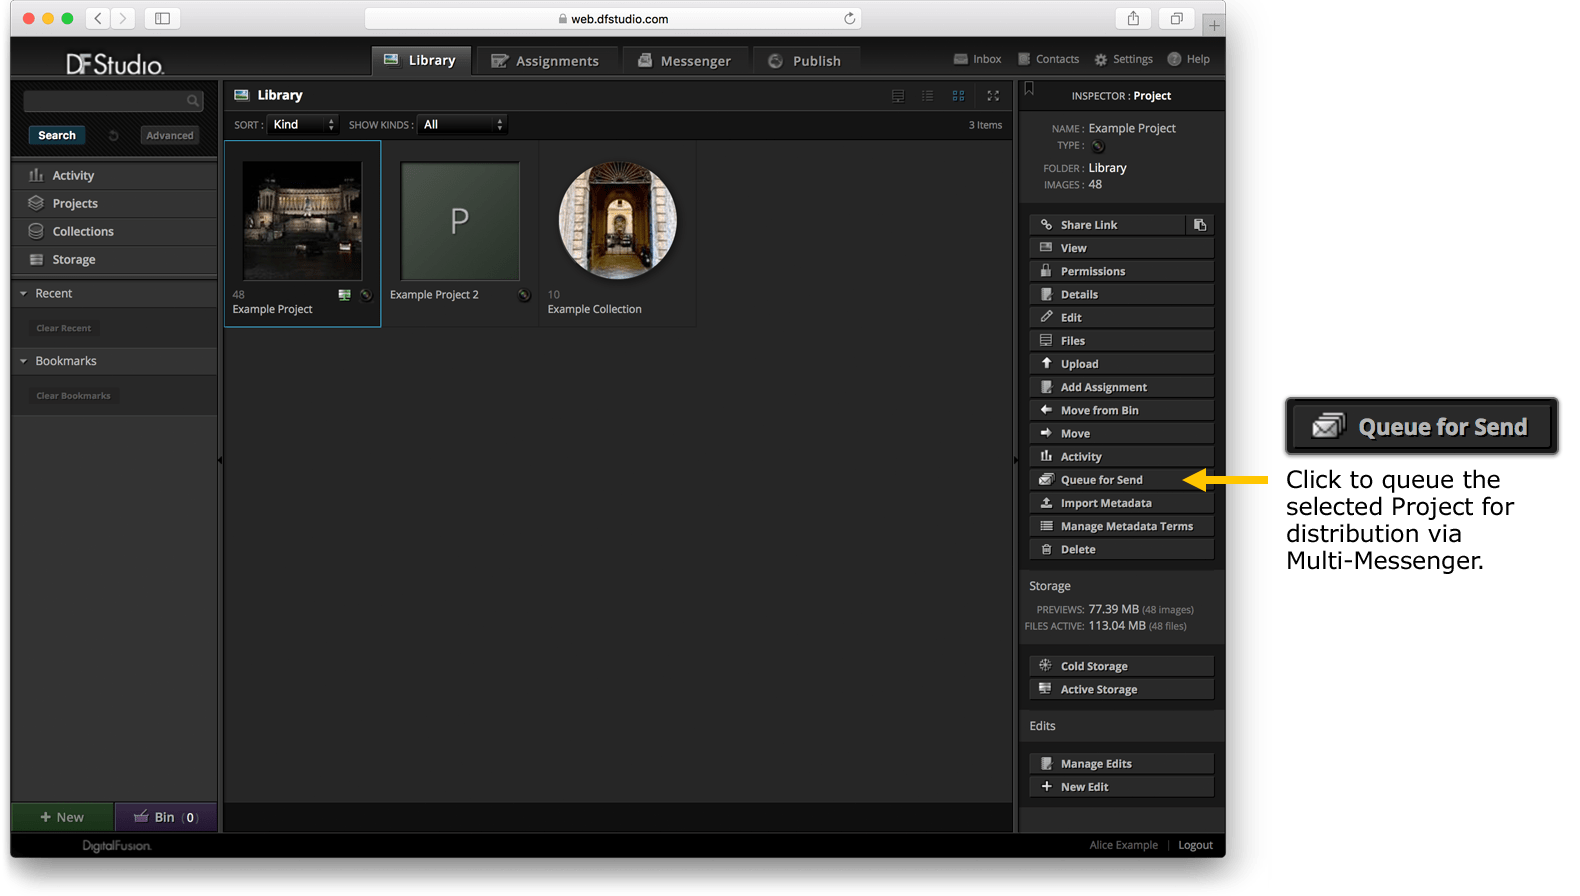Click Active Storage
The width and height of the screenshot is (1580, 896).
tap(1121, 689)
